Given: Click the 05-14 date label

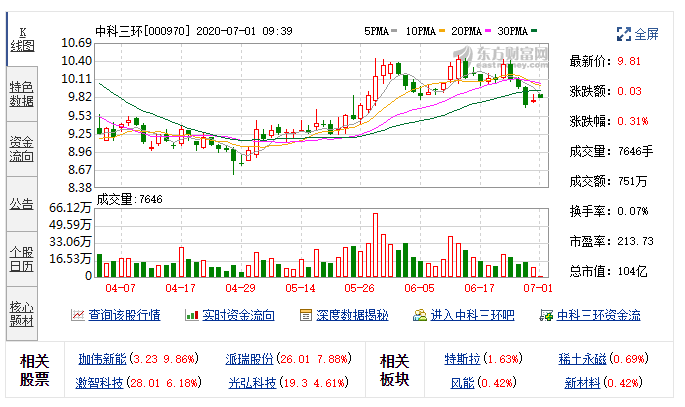Looking at the screenshot, I should [x=301, y=288].
